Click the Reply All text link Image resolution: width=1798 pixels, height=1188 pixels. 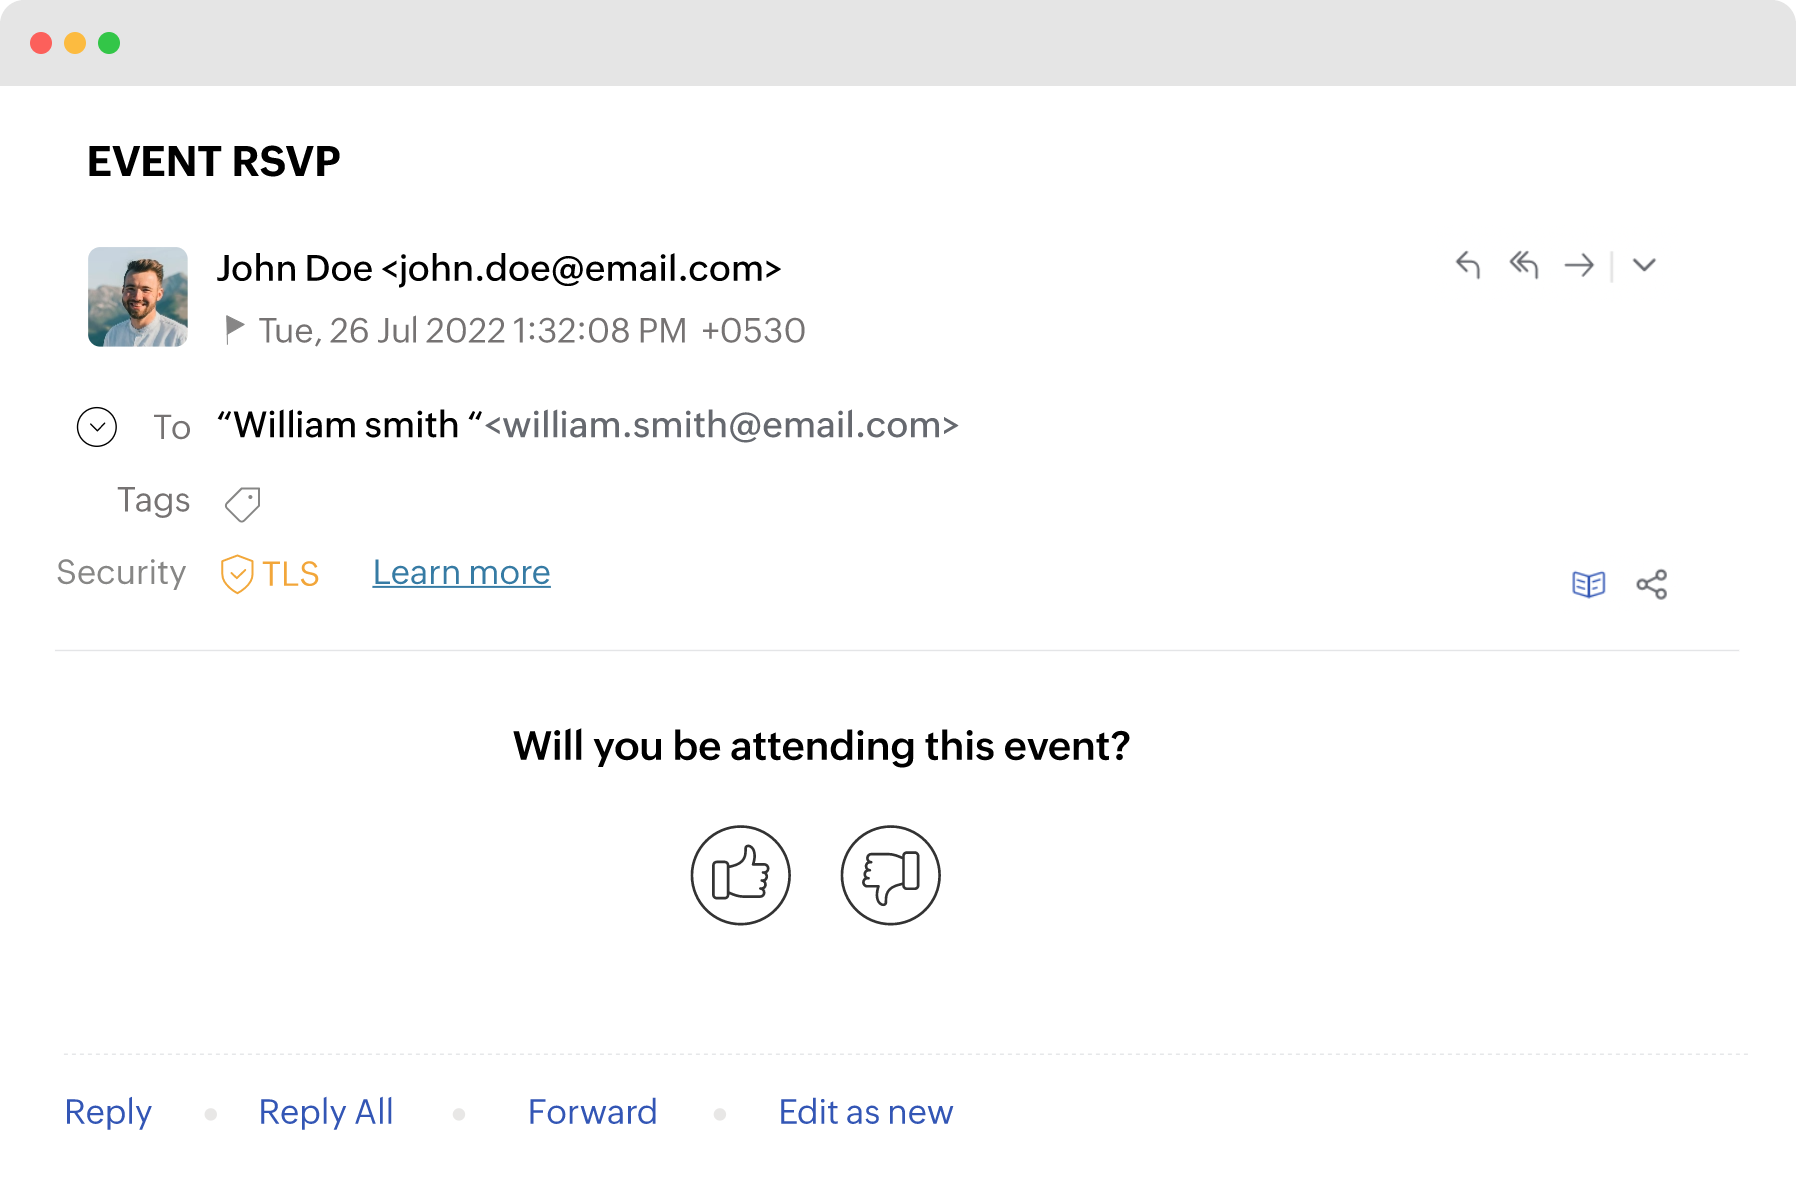click(x=326, y=1112)
